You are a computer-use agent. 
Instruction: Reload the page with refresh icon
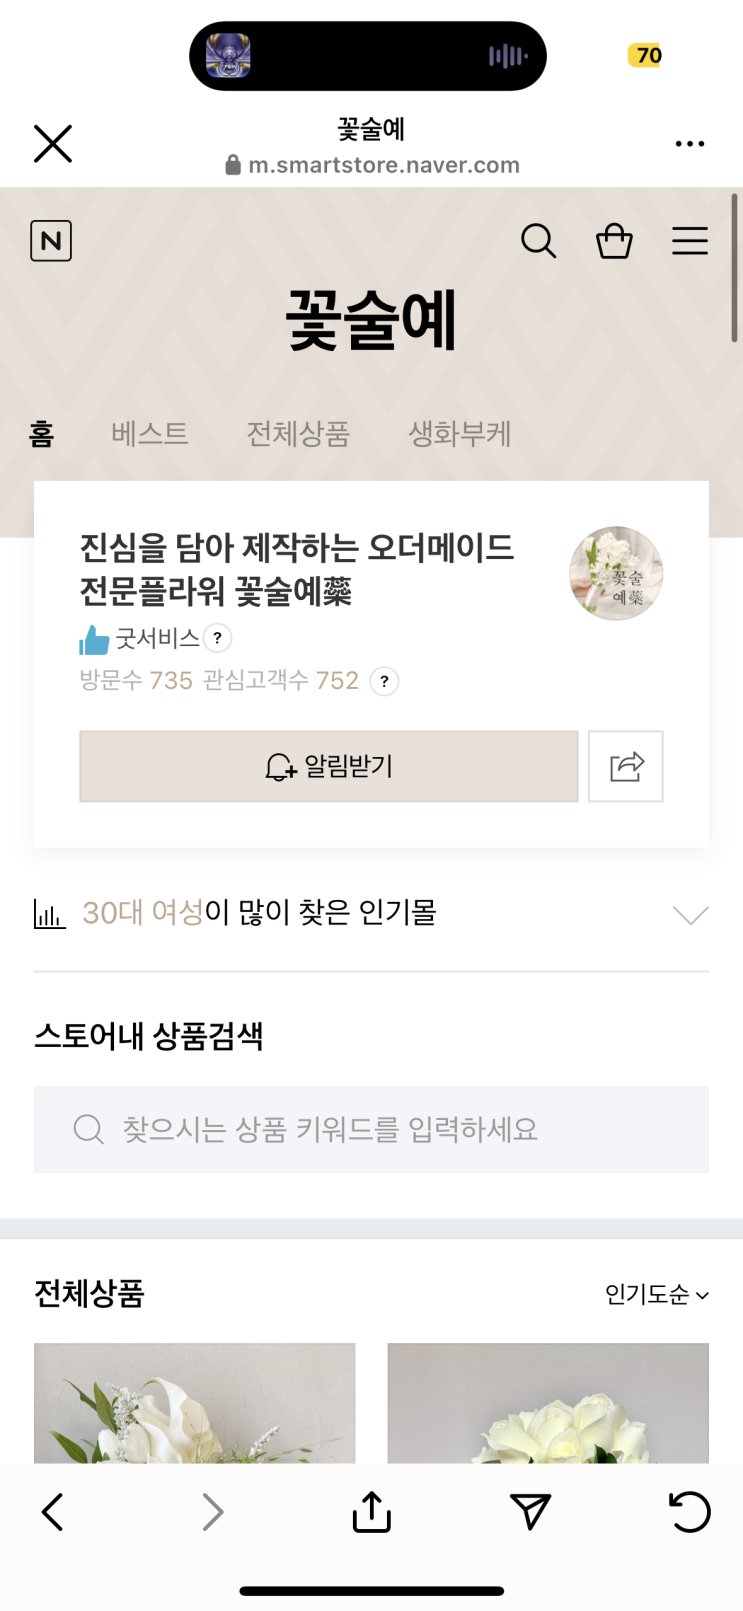point(689,1512)
